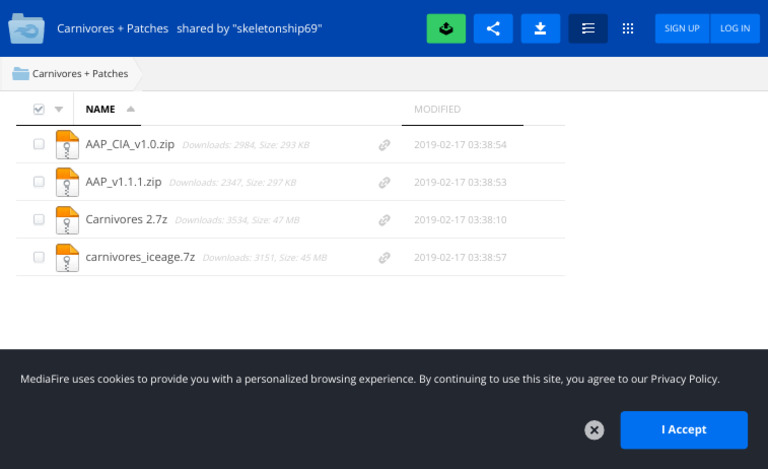The width and height of the screenshot is (768, 469).
Task: Dismiss cookie banner with X icon
Action: point(594,430)
